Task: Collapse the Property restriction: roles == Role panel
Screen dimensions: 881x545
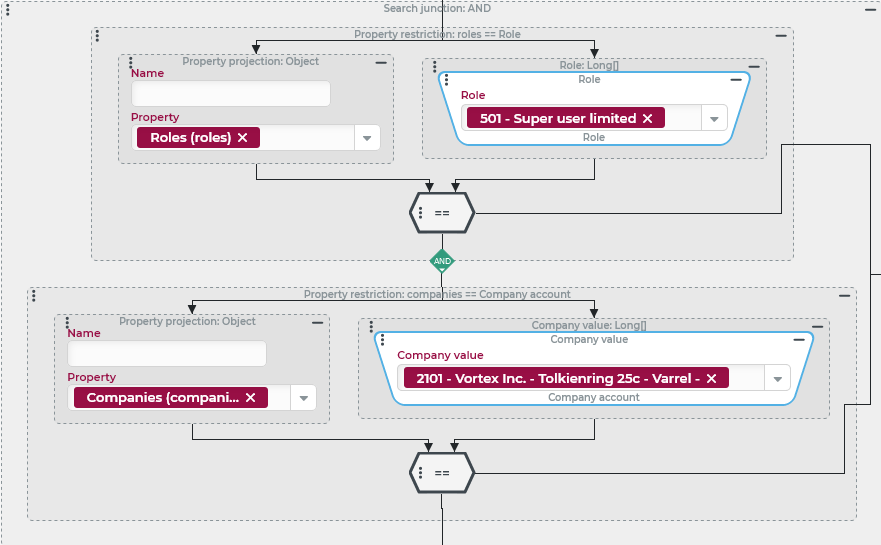Action: [781, 35]
